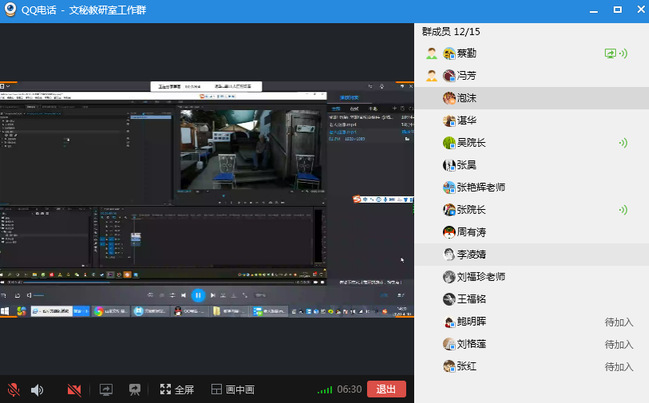Unmute the microphone in the call toolbar
The height and width of the screenshot is (403, 649).
tap(14, 389)
